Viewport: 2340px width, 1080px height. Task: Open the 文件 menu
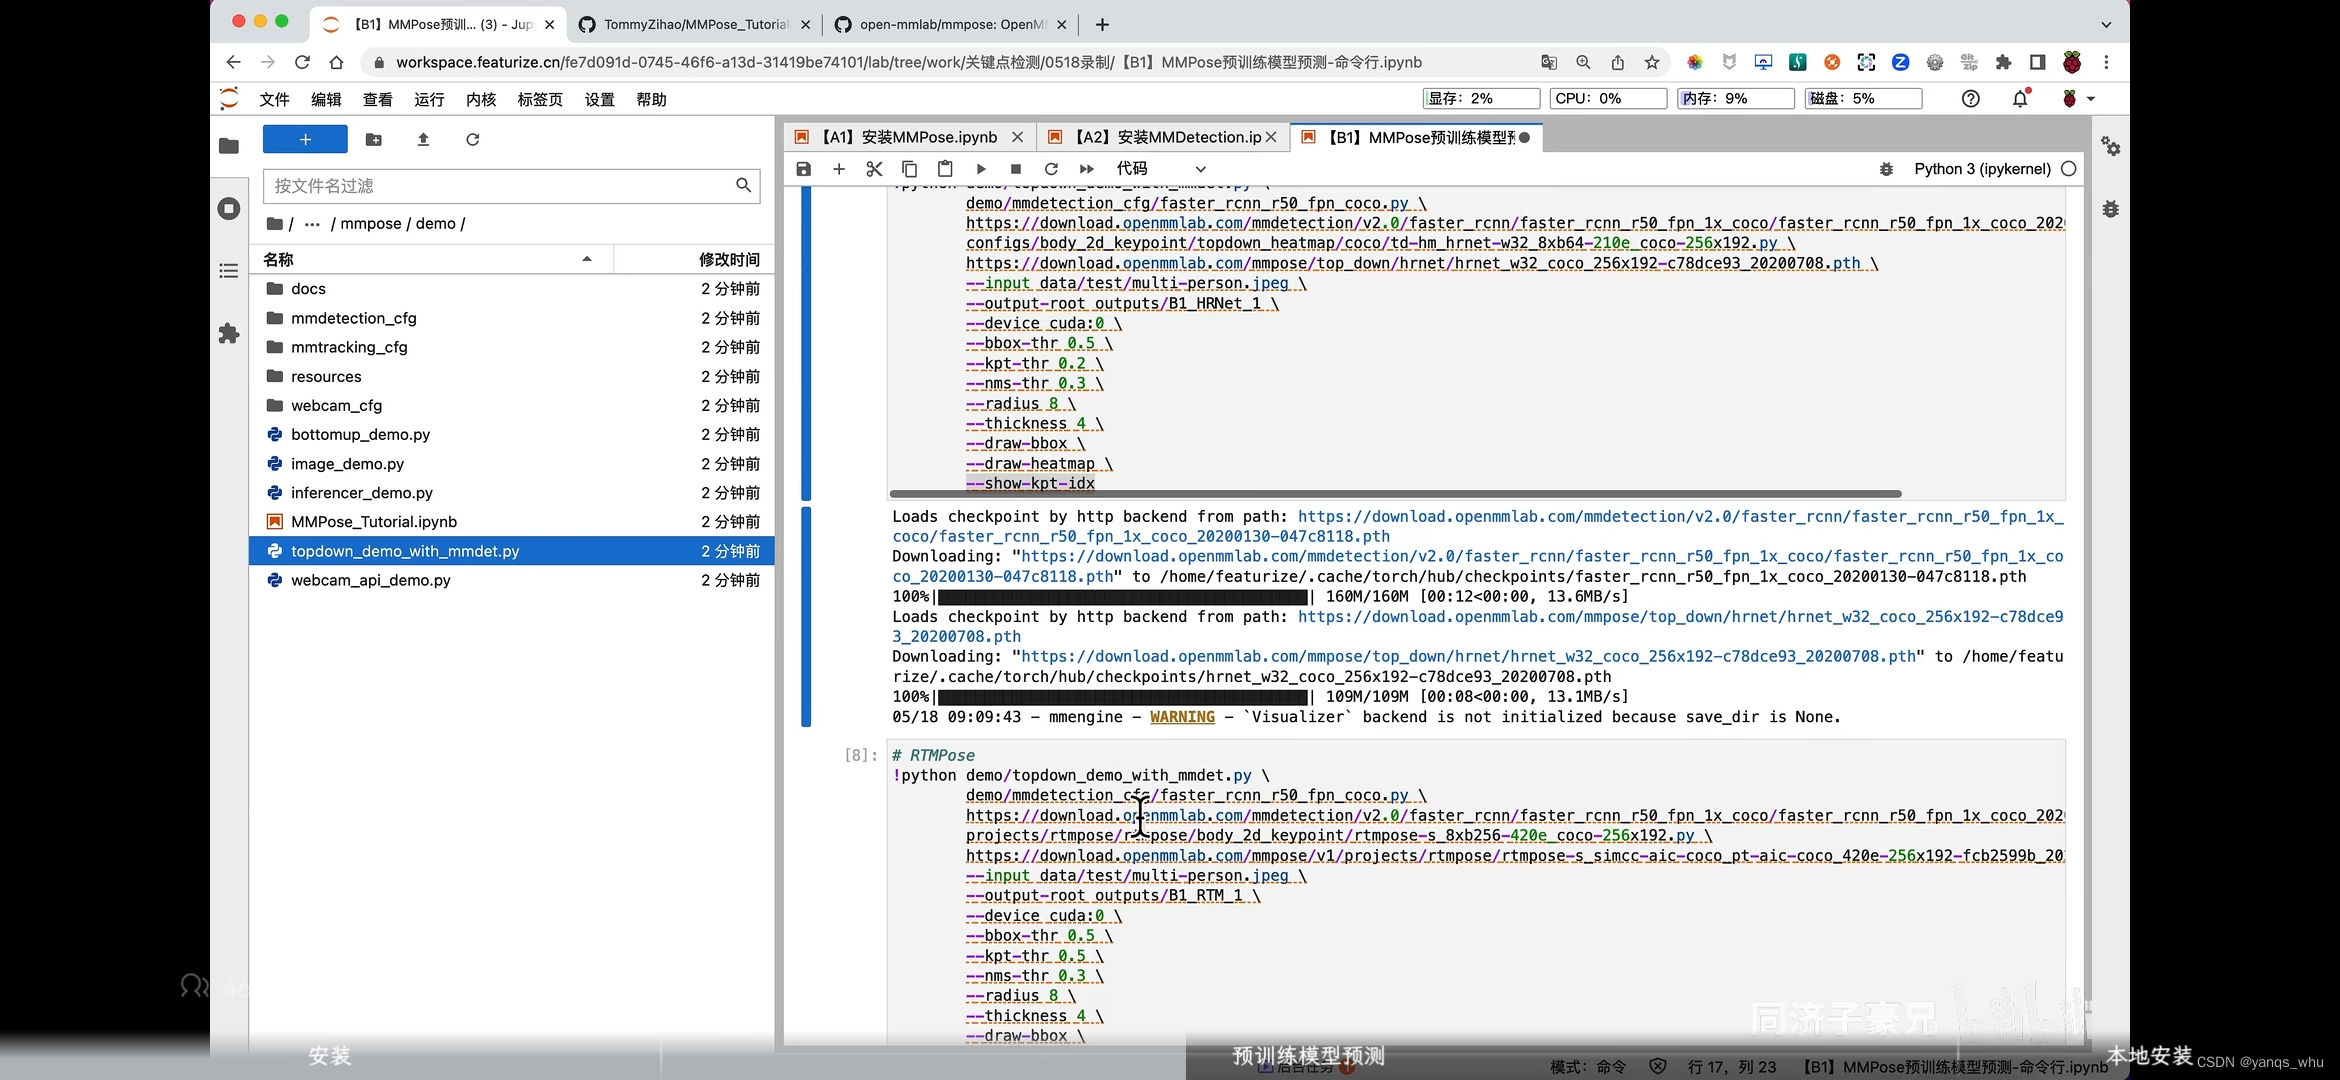click(x=274, y=99)
